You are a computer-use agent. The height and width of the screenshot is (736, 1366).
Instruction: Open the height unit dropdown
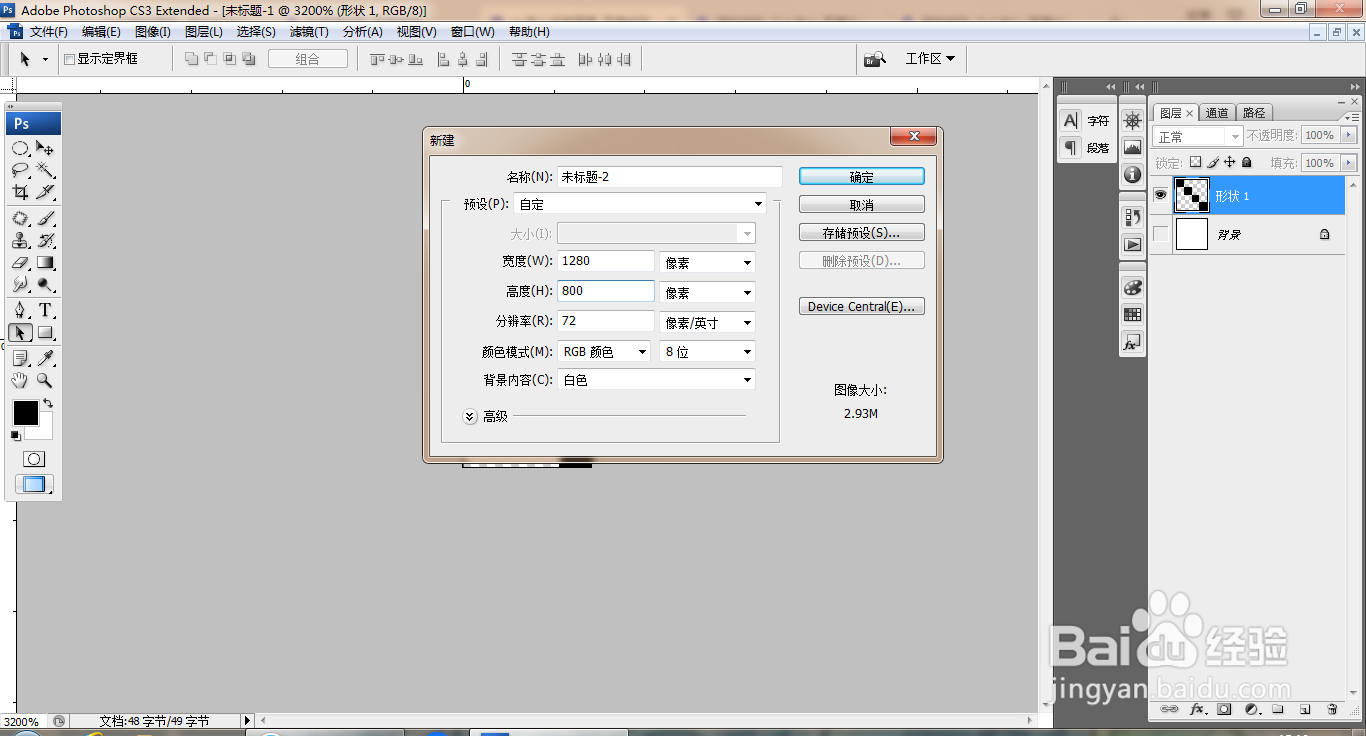(x=707, y=293)
